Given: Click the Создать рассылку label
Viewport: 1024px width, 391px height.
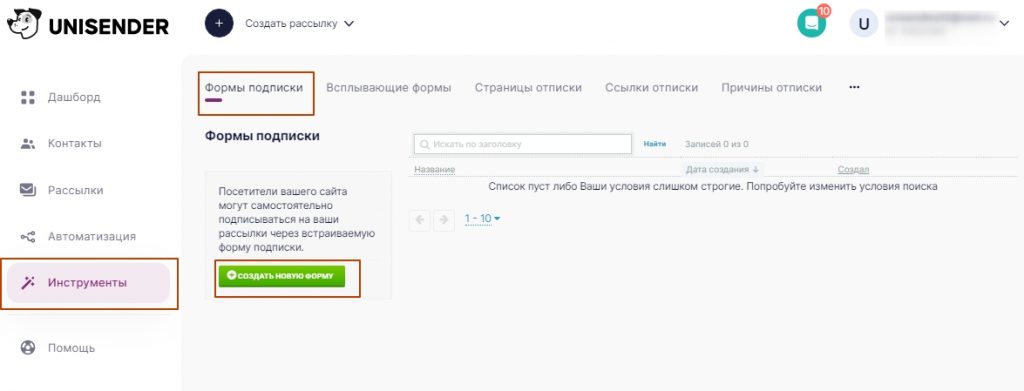Looking at the screenshot, I should point(291,23).
